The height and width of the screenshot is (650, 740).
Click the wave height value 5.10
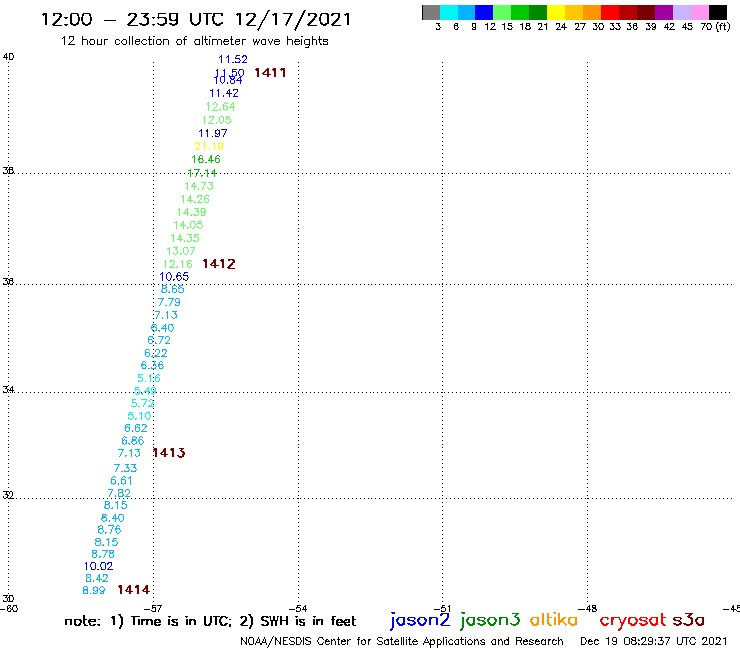139,416
